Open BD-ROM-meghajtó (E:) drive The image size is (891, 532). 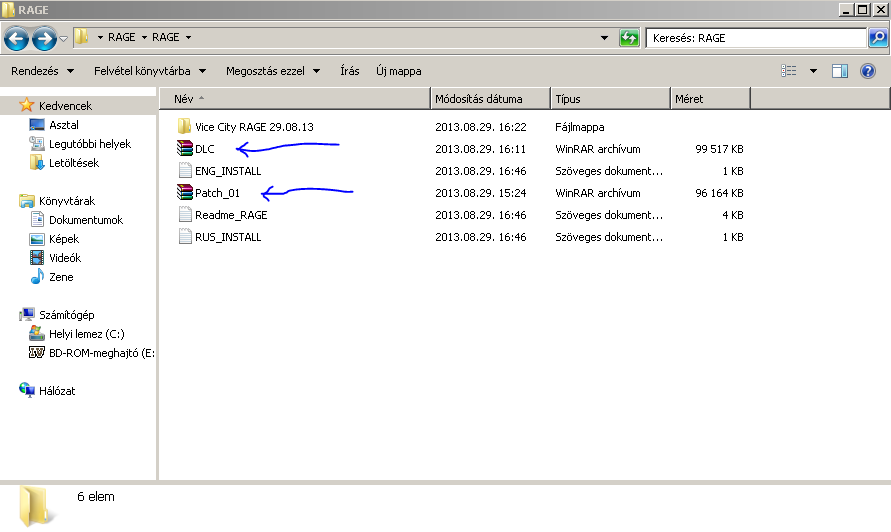click(x=102, y=353)
